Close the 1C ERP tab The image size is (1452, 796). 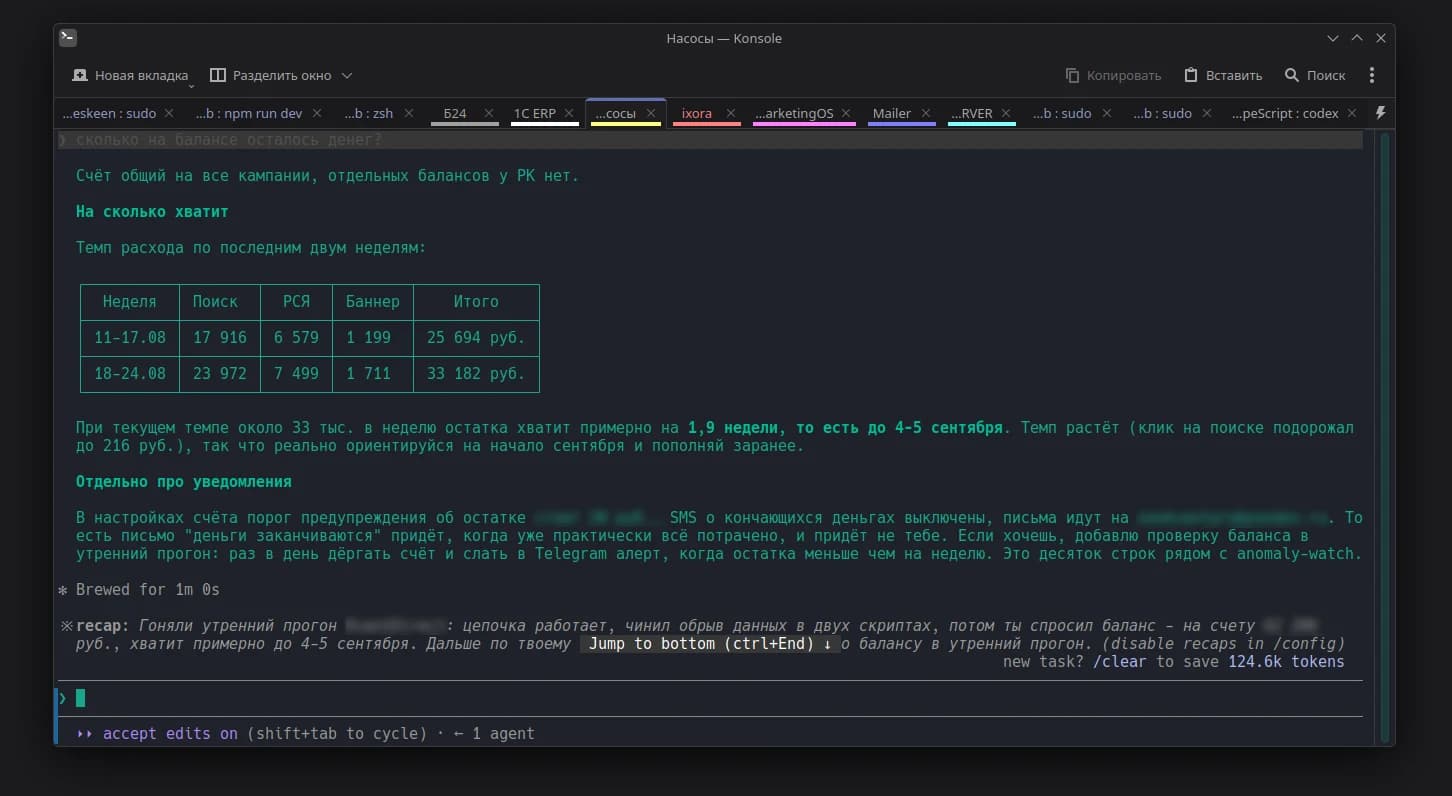point(570,114)
